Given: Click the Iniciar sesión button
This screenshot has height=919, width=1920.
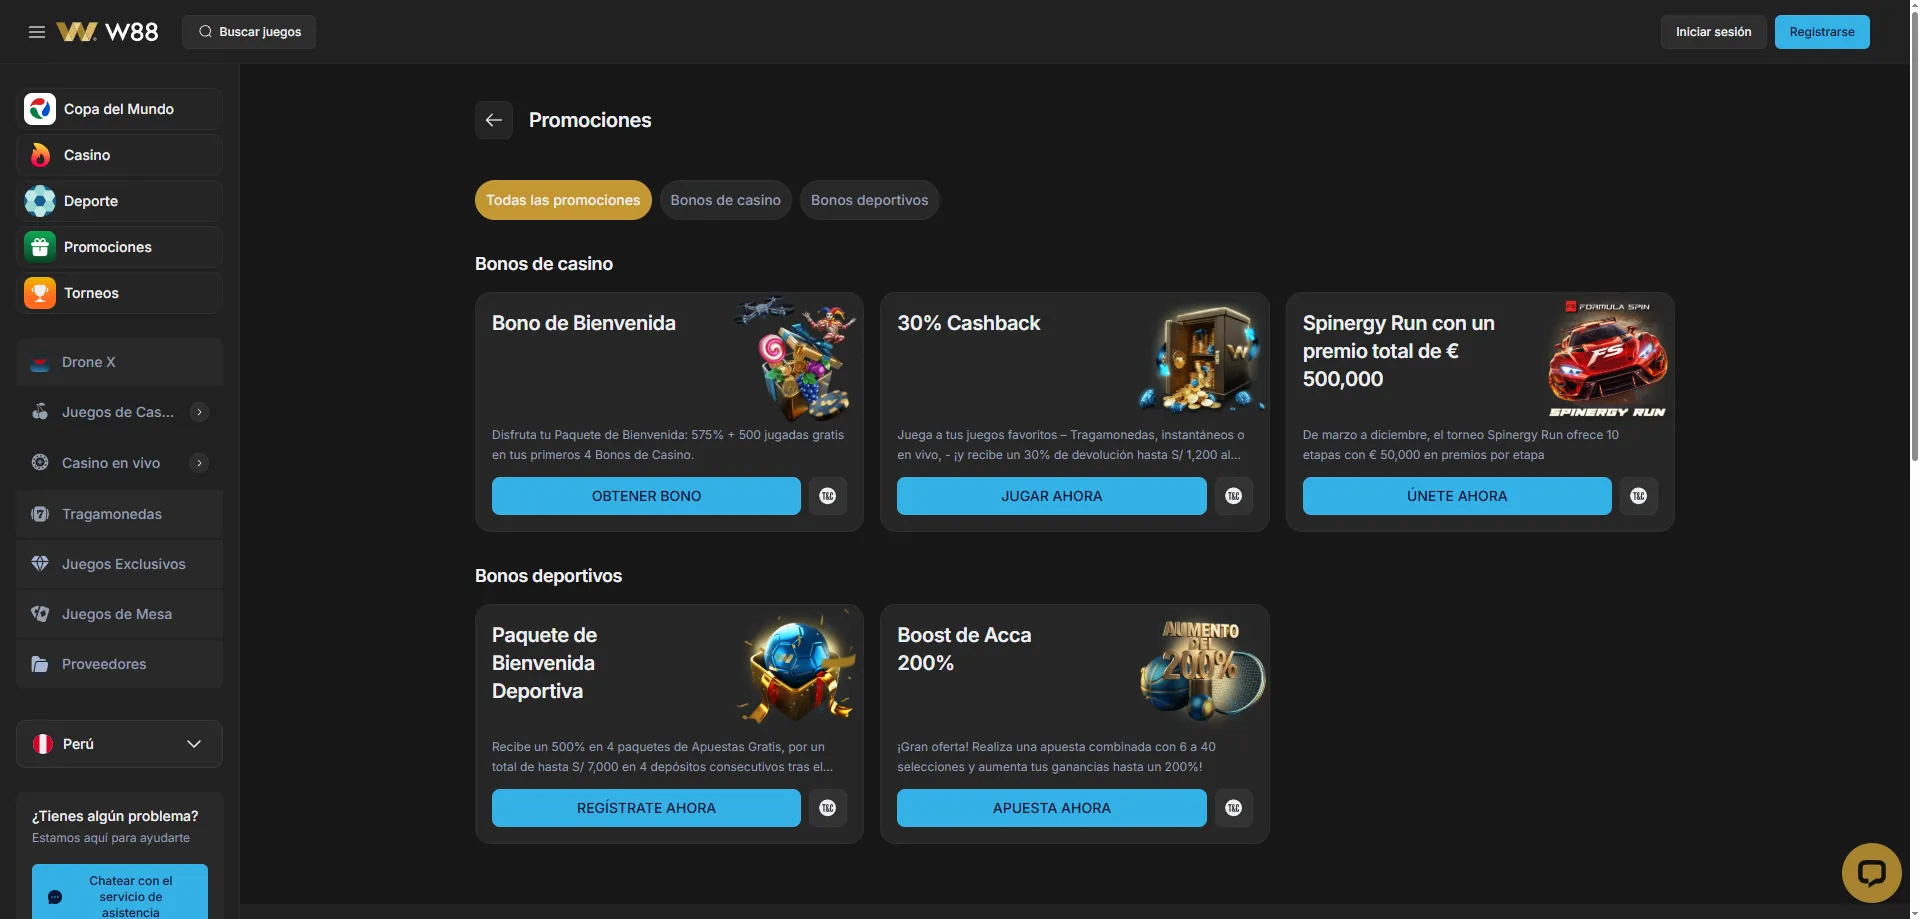Looking at the screenshot, I should click(1714, 32).
